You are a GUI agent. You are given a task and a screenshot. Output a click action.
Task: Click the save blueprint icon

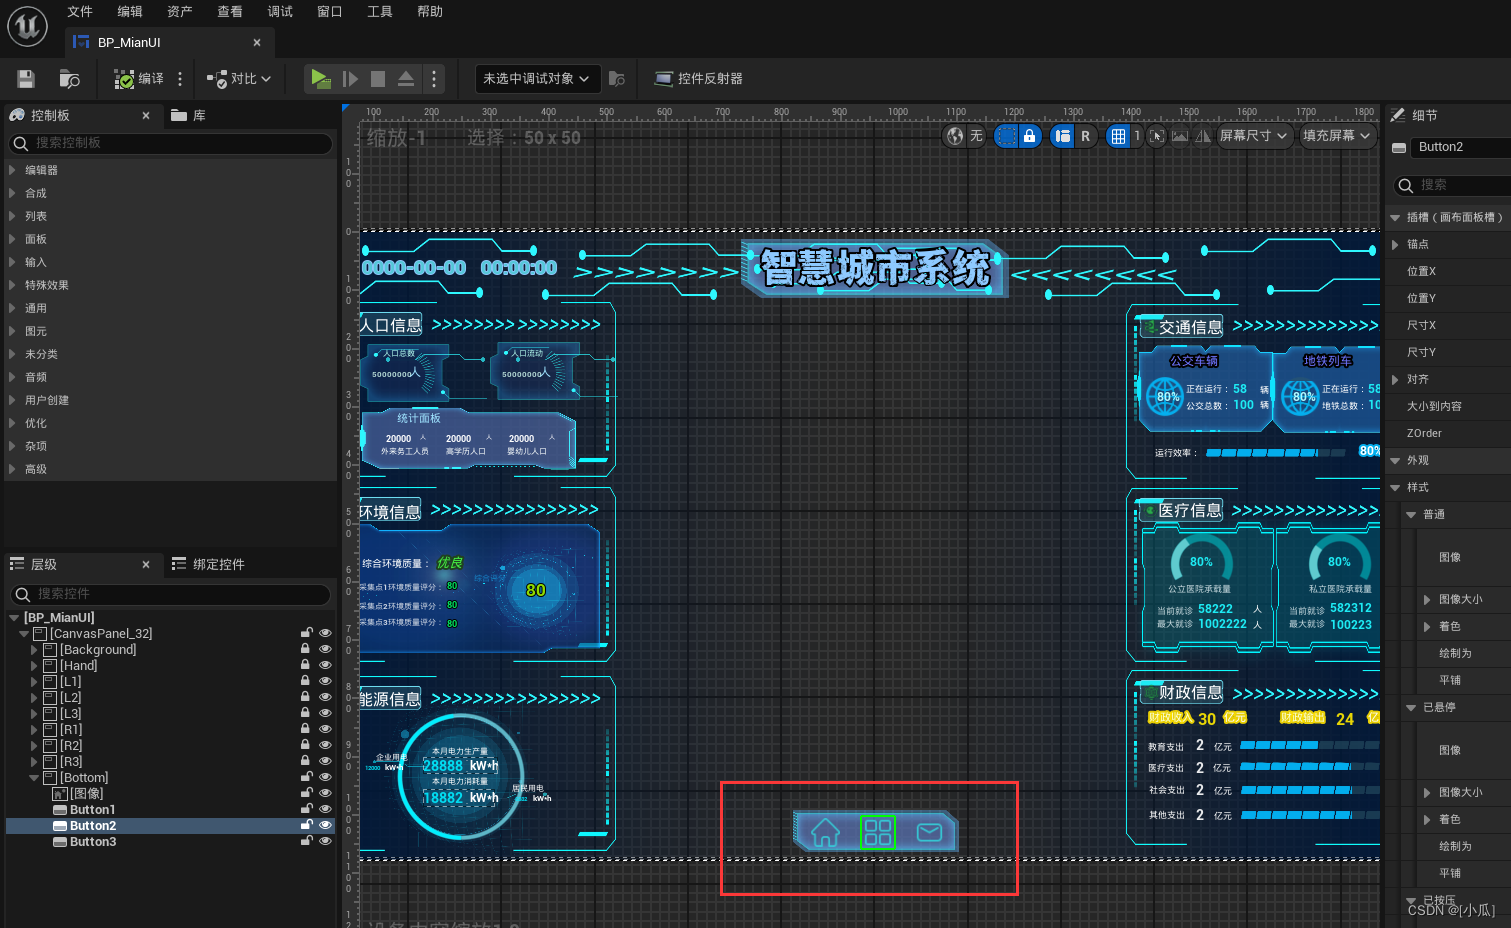26,79
